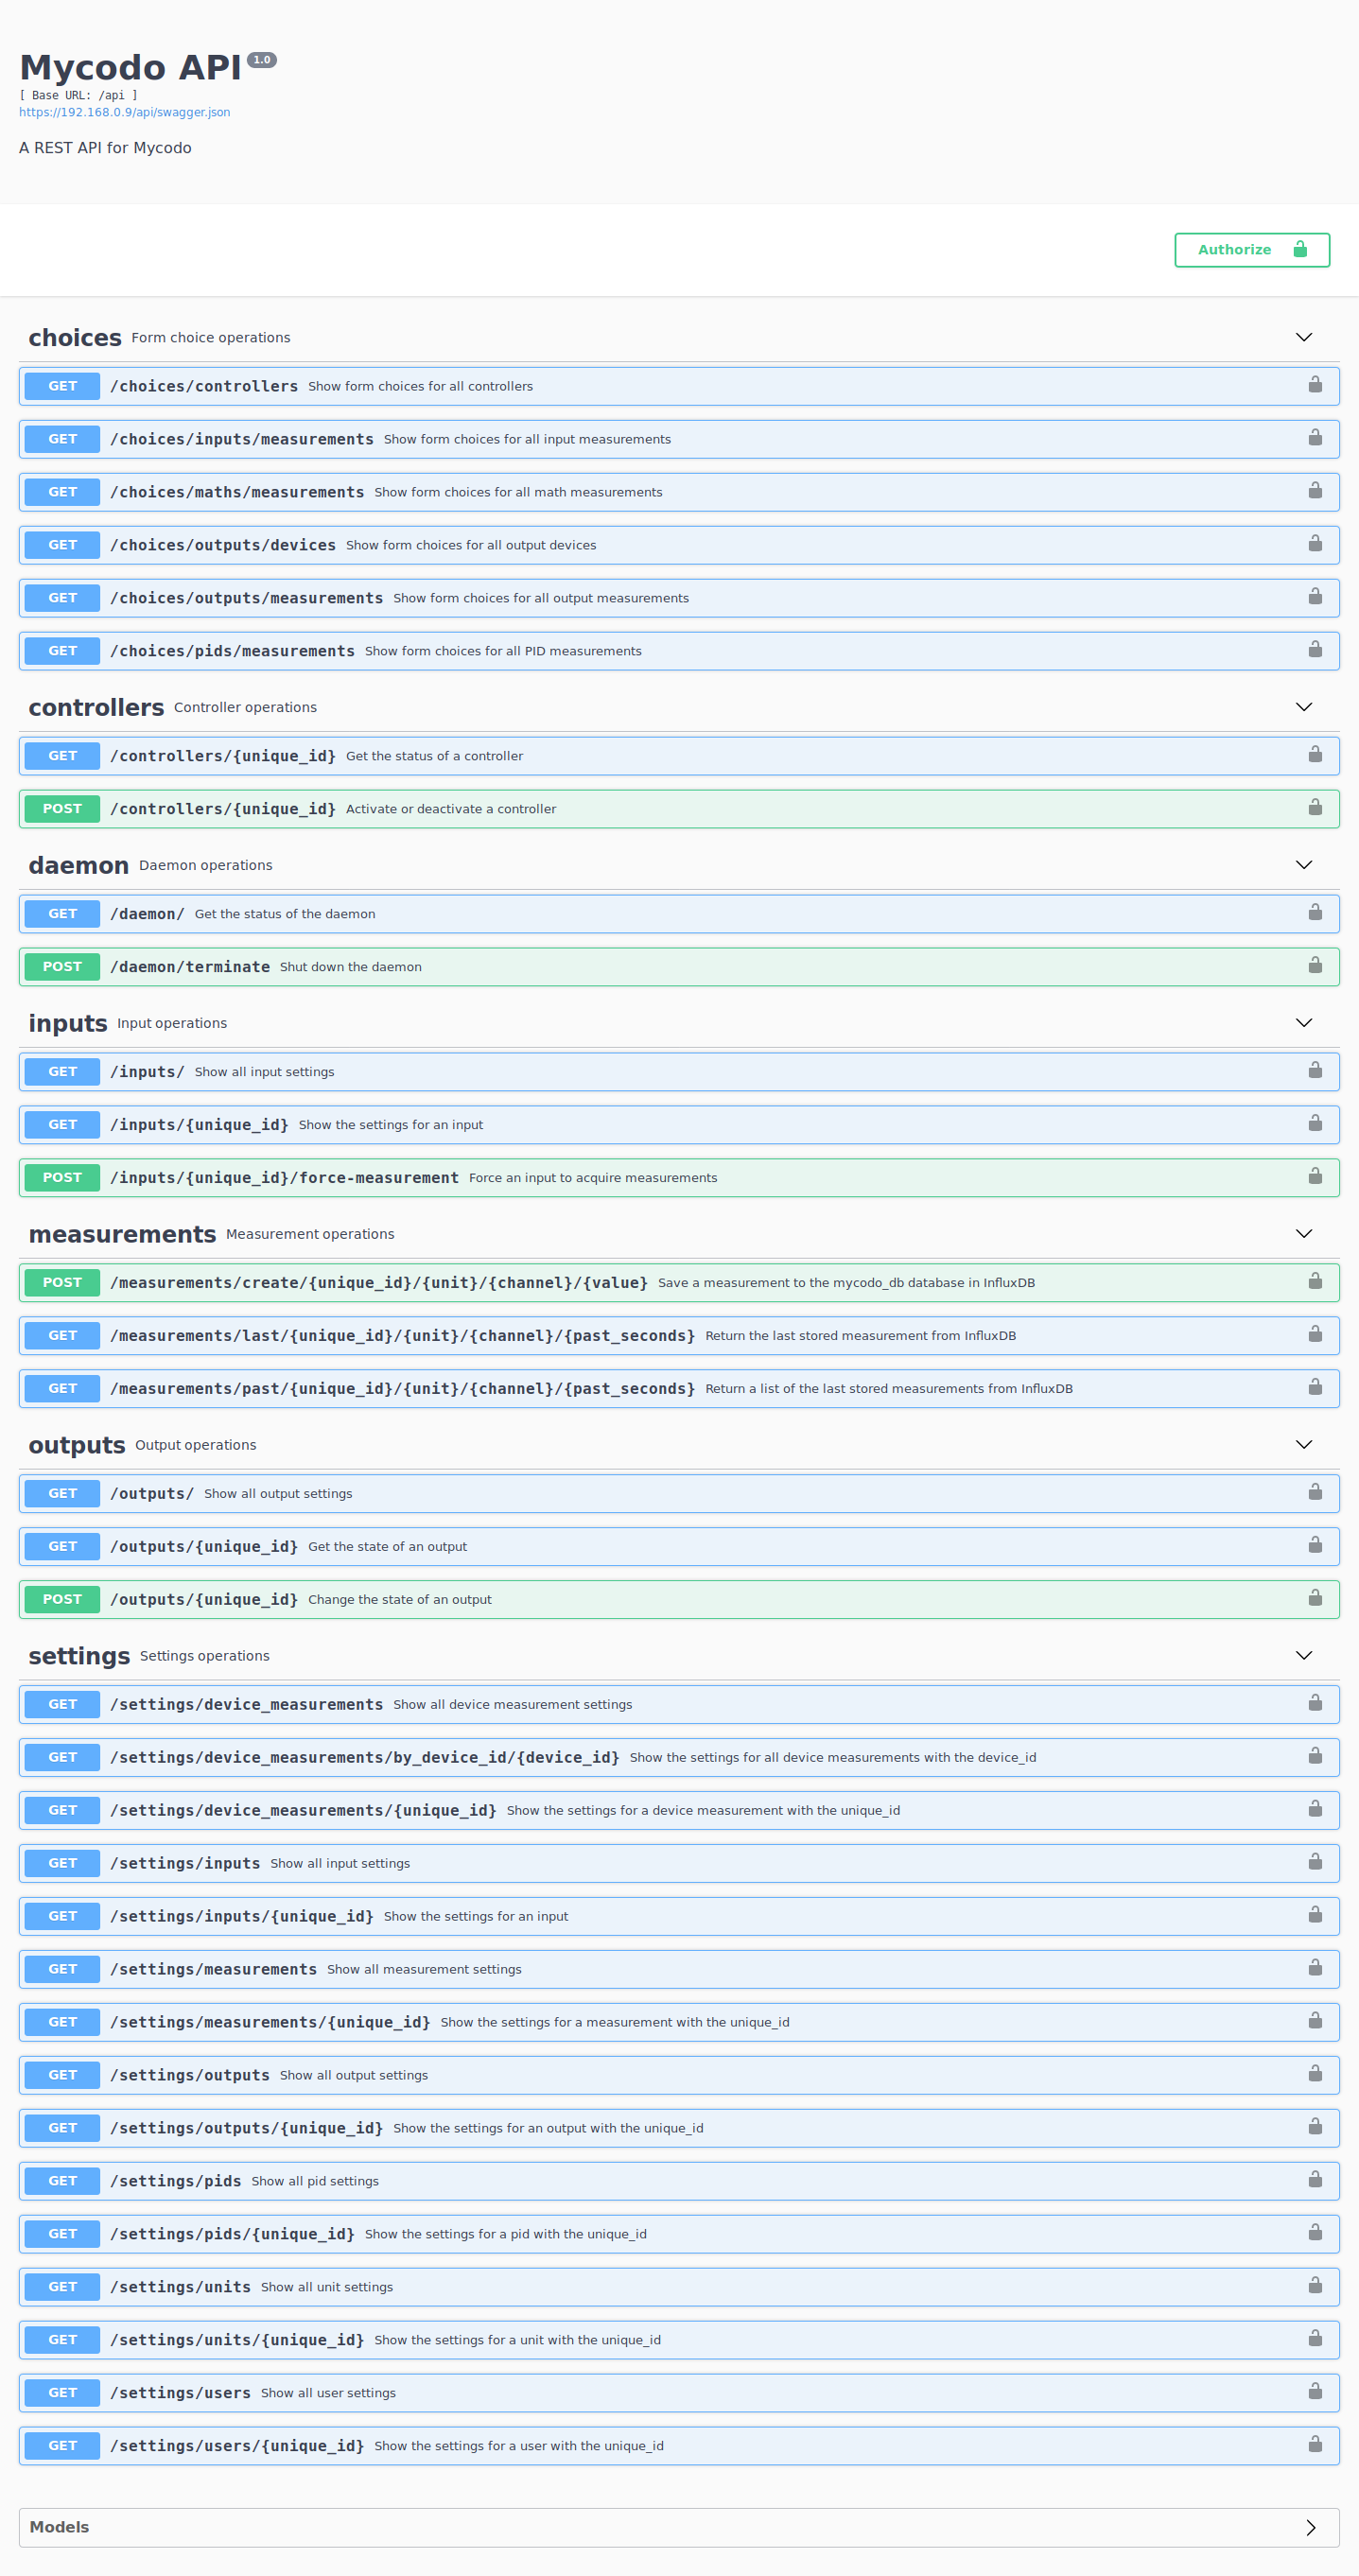Click the Authorize button
This screenshot has height=2576, width=1359.
click(x=1251, y=250)
